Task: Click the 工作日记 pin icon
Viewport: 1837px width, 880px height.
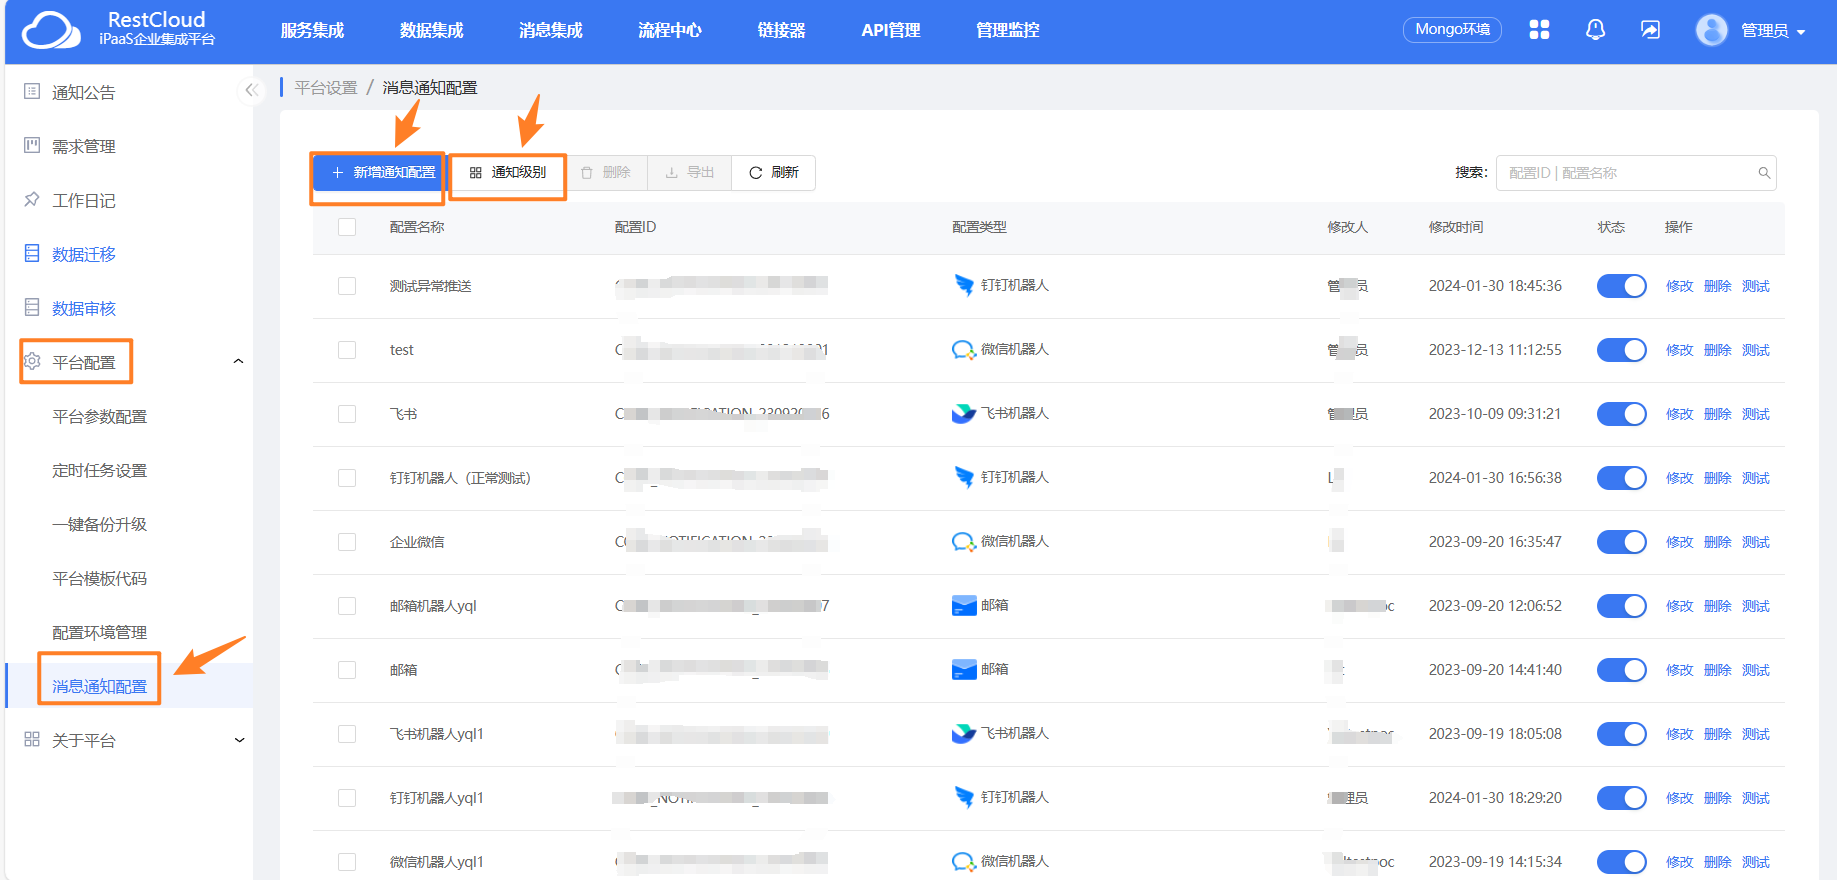Action: pos(32,200)
